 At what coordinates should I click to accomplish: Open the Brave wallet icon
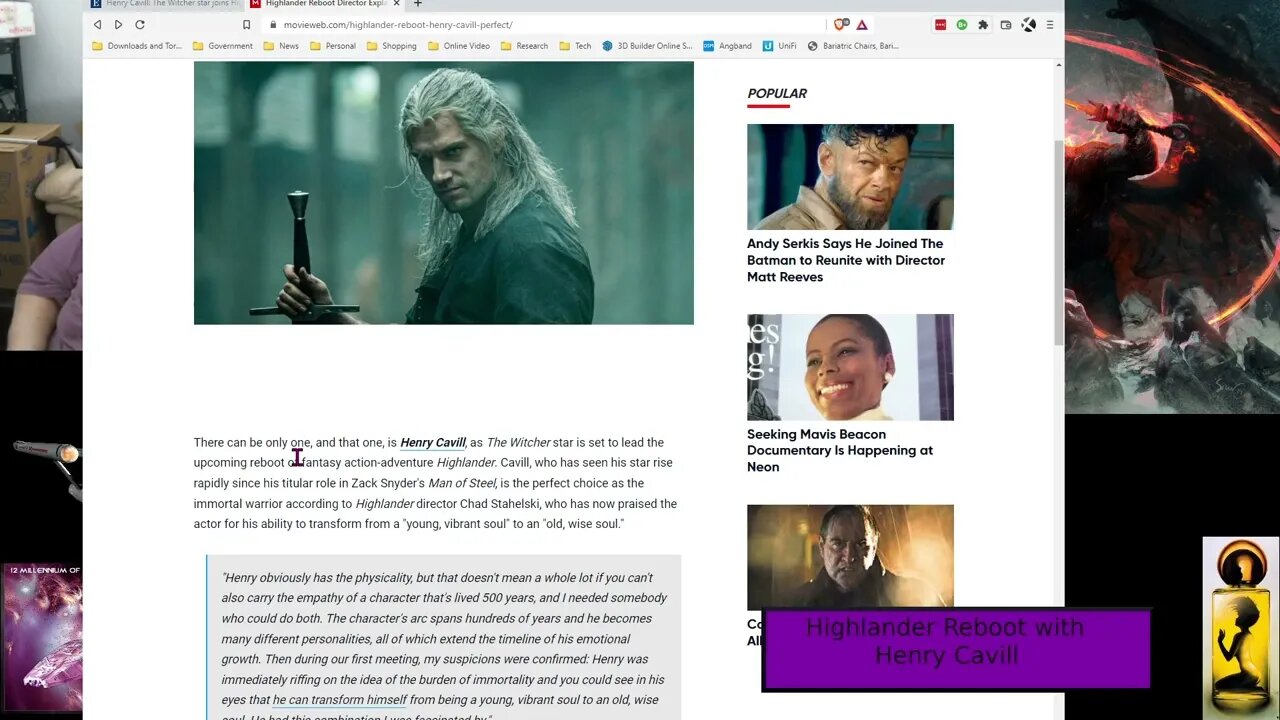point(1005,24)
